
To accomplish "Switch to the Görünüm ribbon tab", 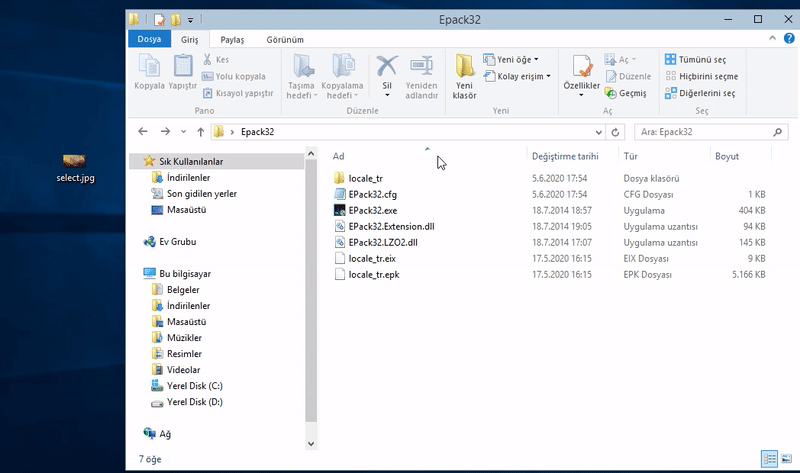I will [x=285, y=39].
